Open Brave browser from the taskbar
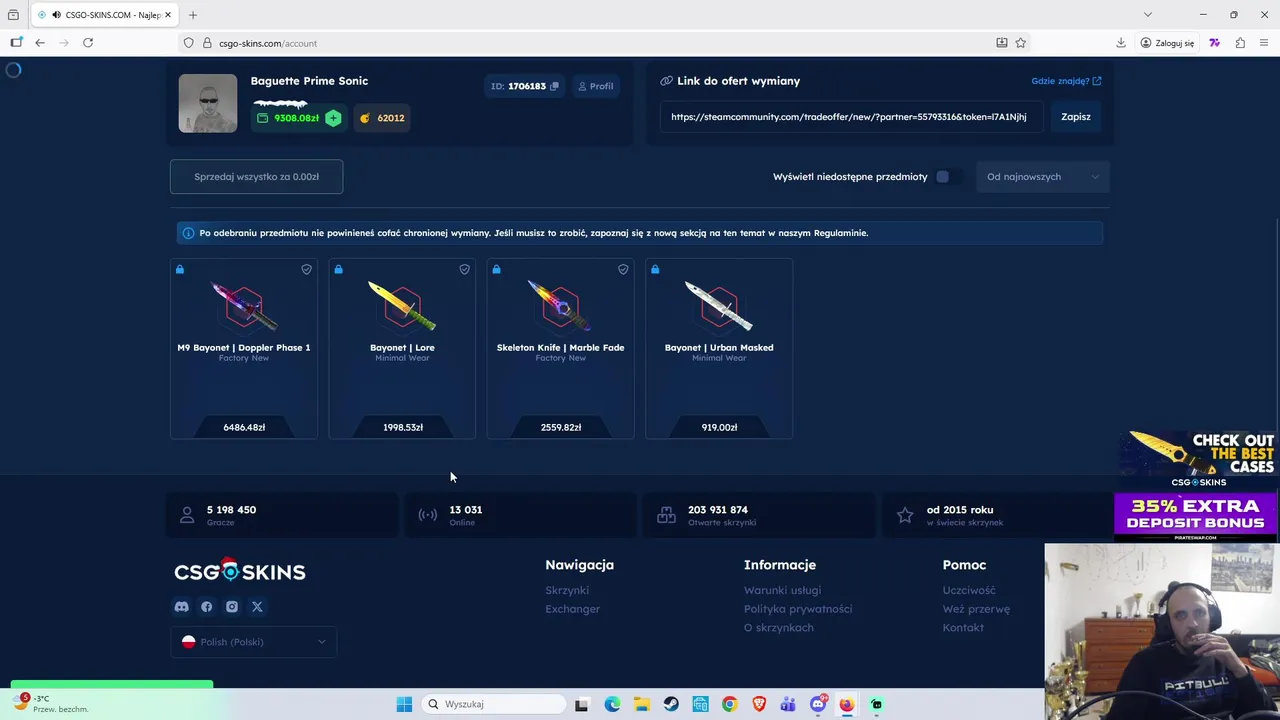 pos(759,704)
